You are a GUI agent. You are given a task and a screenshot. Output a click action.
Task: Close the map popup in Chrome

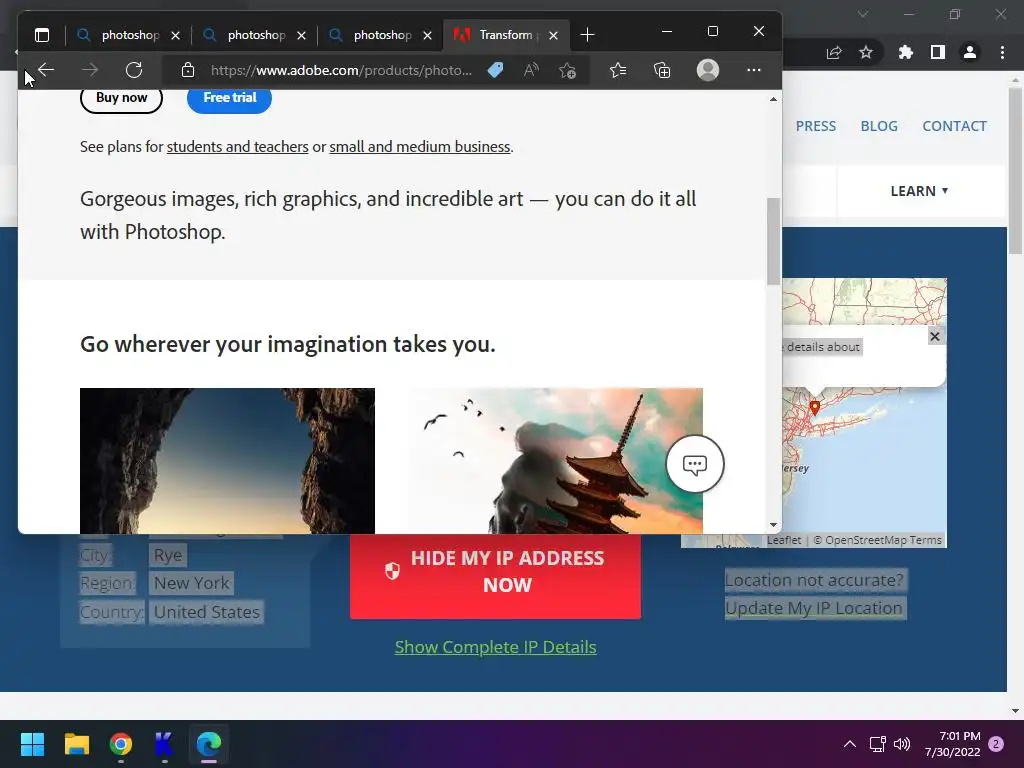click(x=935, y=336)
